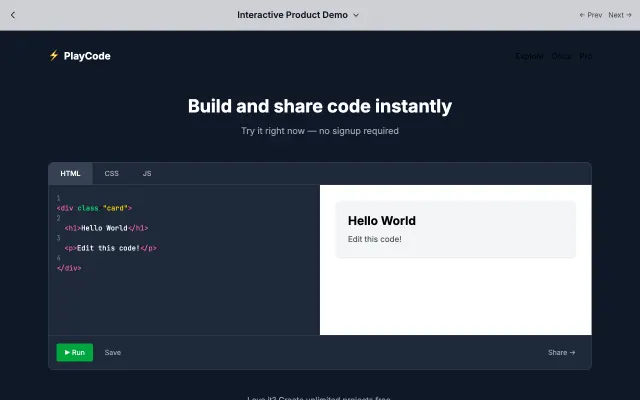Switch to the HTML tab
The width and height of the screenshot is (640, 400).
[x=70, y=173]
